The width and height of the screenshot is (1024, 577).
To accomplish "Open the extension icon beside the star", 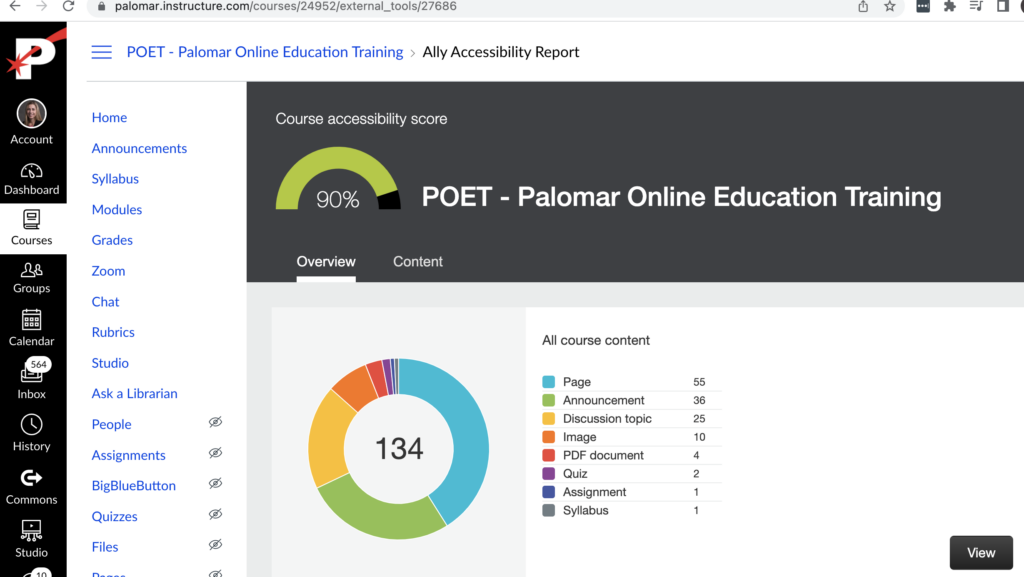I will 923,6.
